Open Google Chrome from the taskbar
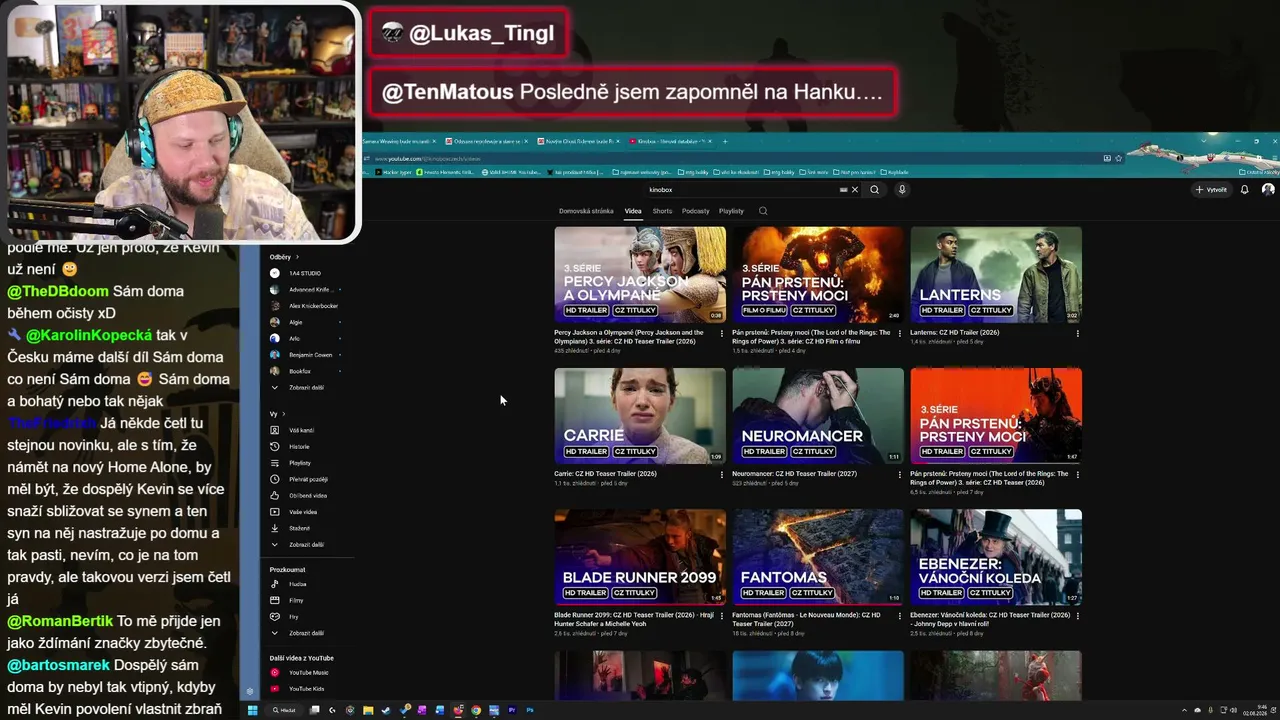The image size is (1280, 720). (476, 710)
